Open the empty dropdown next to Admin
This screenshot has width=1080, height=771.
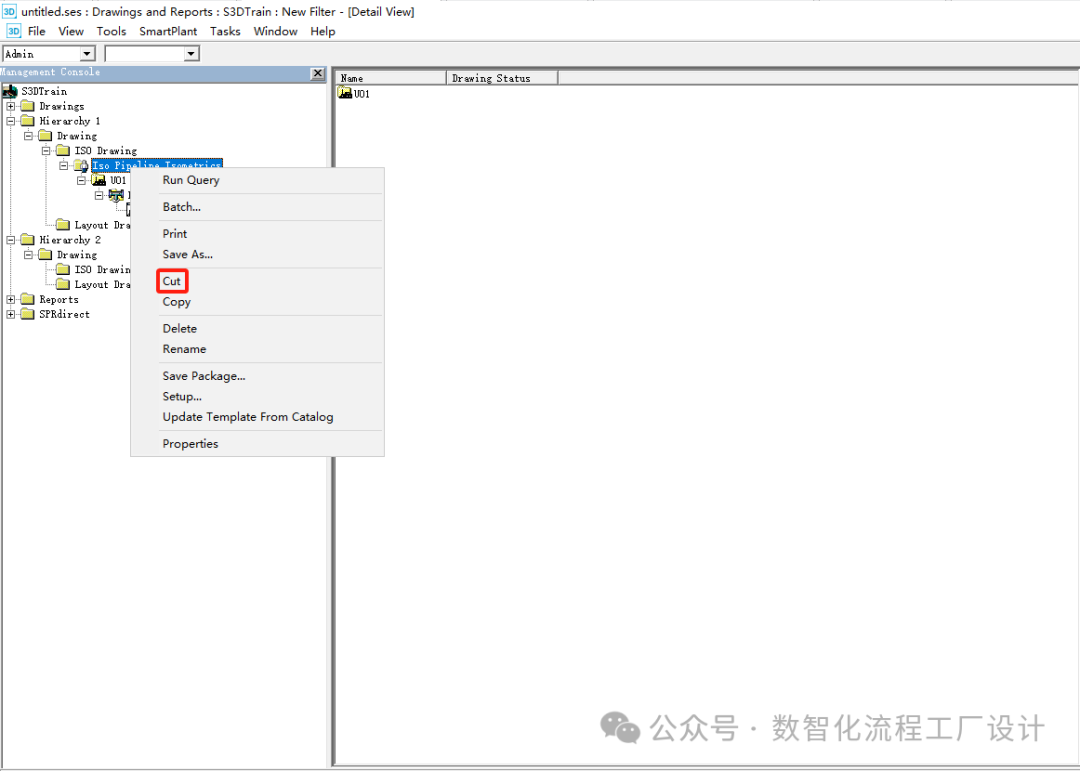[191, 54]
